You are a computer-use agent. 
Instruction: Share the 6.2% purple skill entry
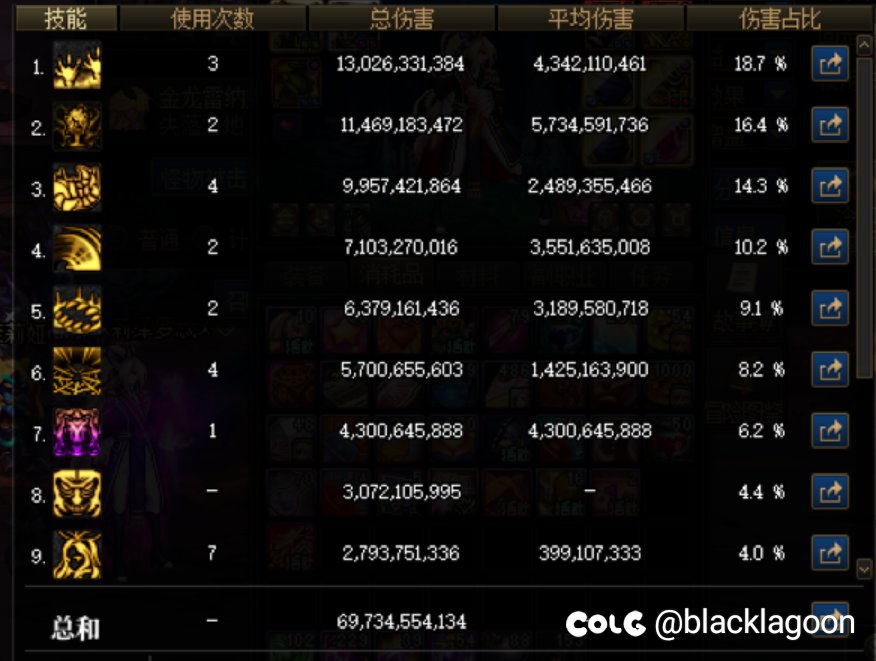830,430
